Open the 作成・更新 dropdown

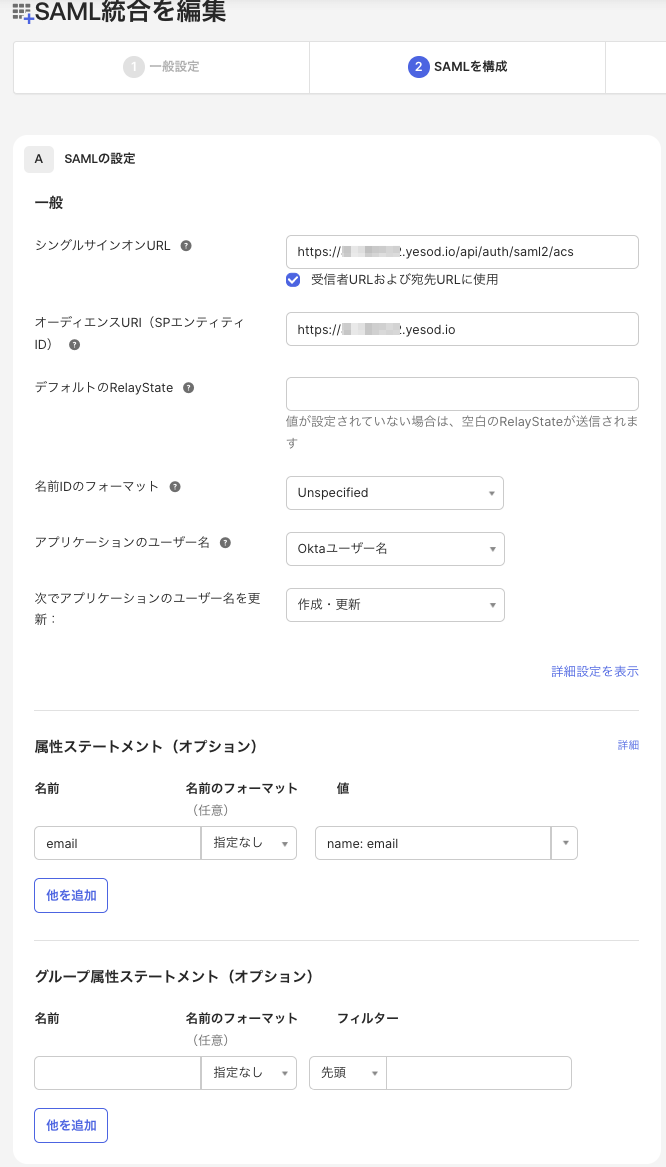(x=394, y=605)
